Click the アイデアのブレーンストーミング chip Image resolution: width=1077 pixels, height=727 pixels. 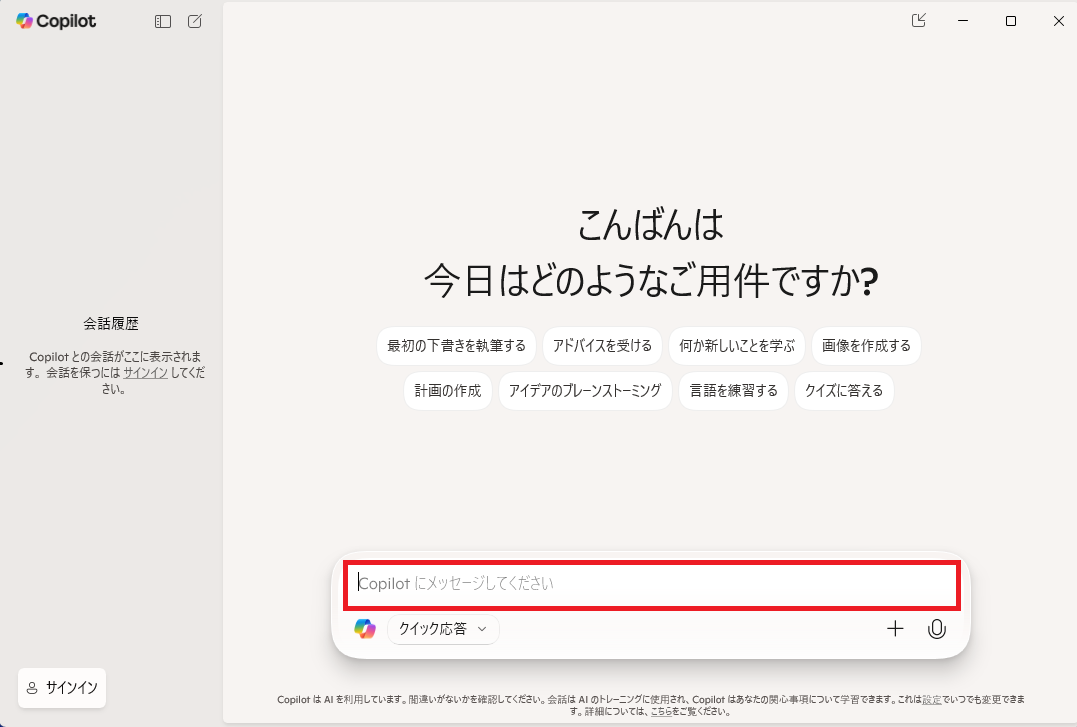click(585, 391)
